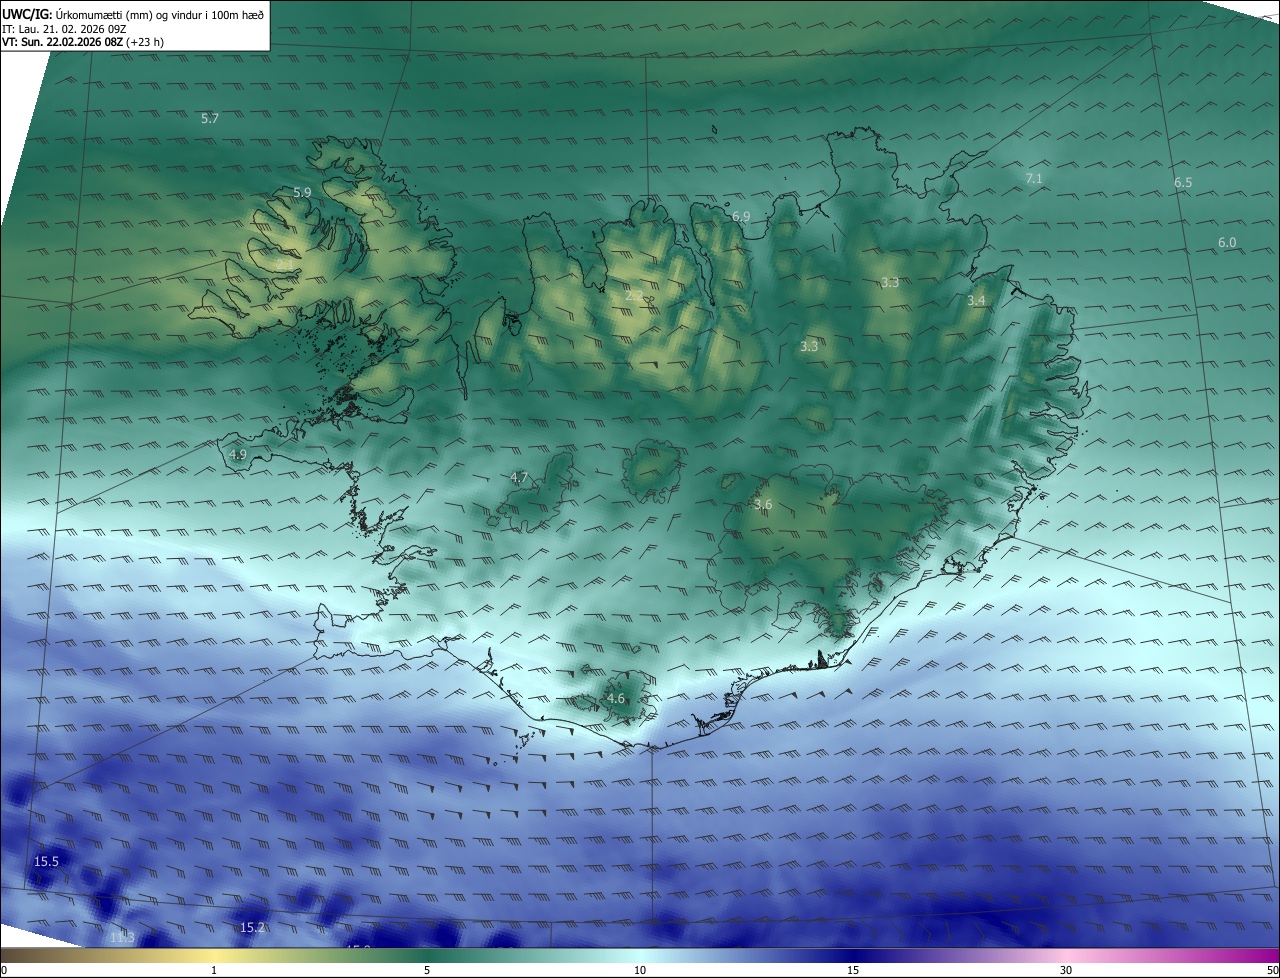Click the 5.9 value label over the Westfjords
This screenshot has width=1280, height=978.
coord(302,192)
